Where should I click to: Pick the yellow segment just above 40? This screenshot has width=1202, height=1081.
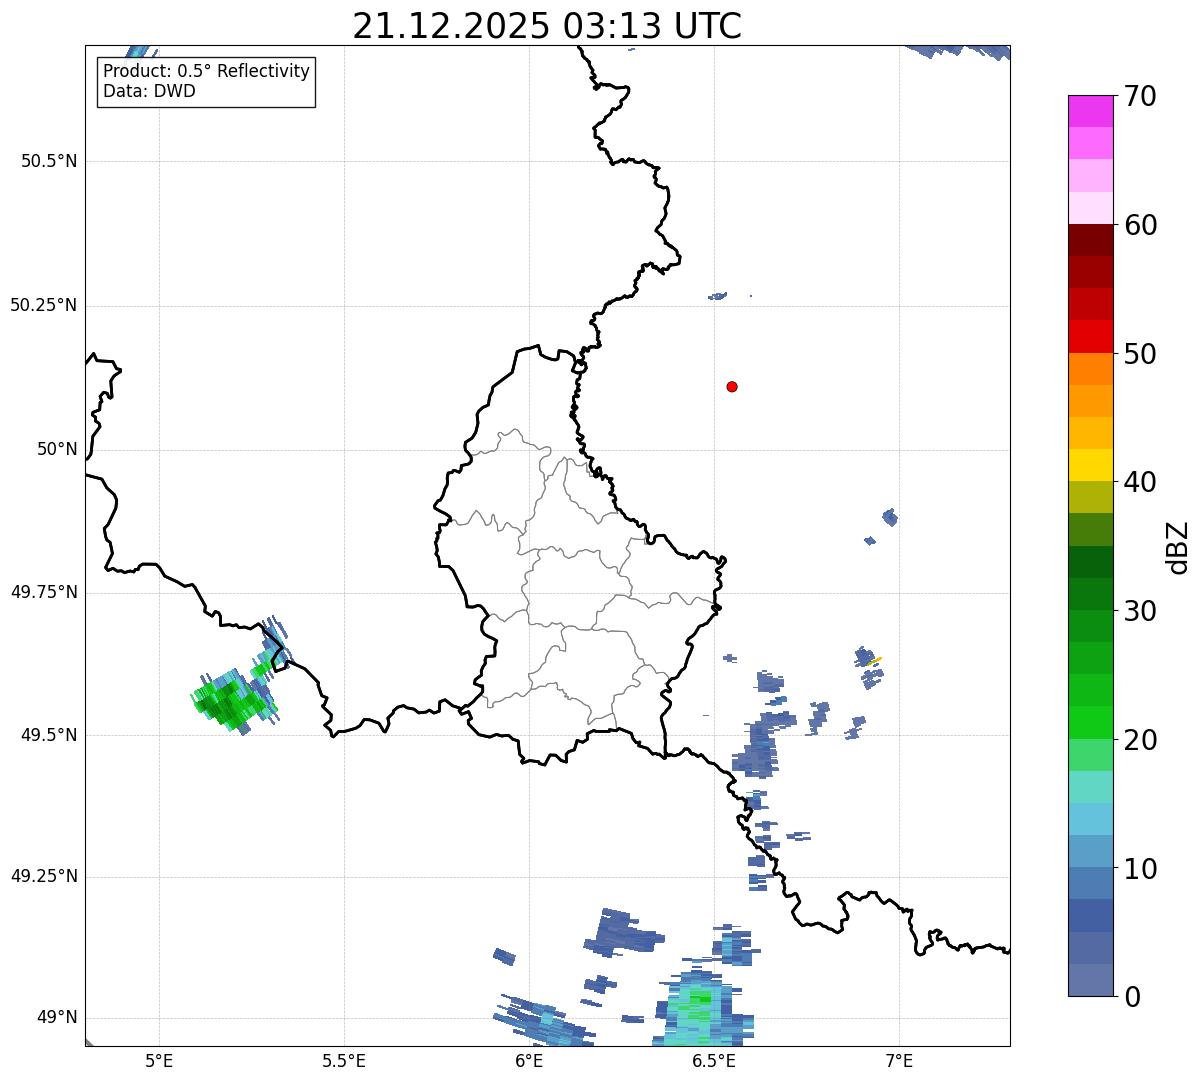tap(1090, 465)
